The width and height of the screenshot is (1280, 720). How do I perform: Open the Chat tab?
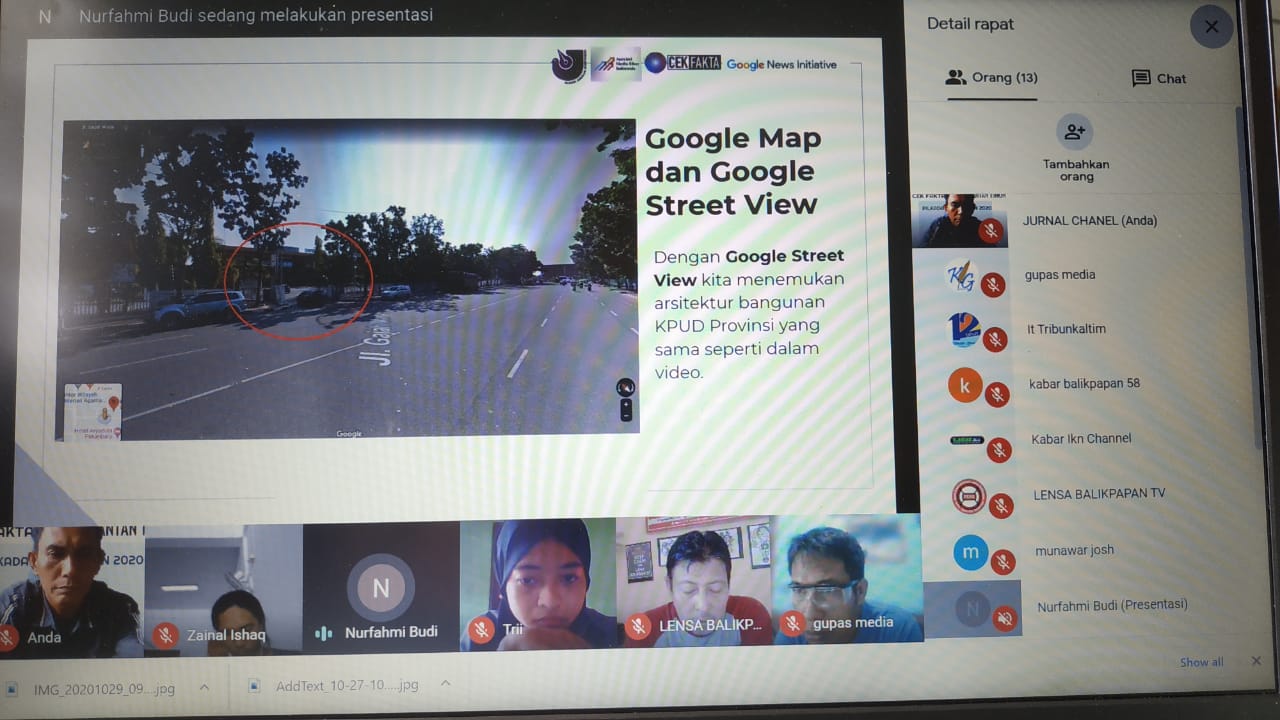(x=1158, y=78)
